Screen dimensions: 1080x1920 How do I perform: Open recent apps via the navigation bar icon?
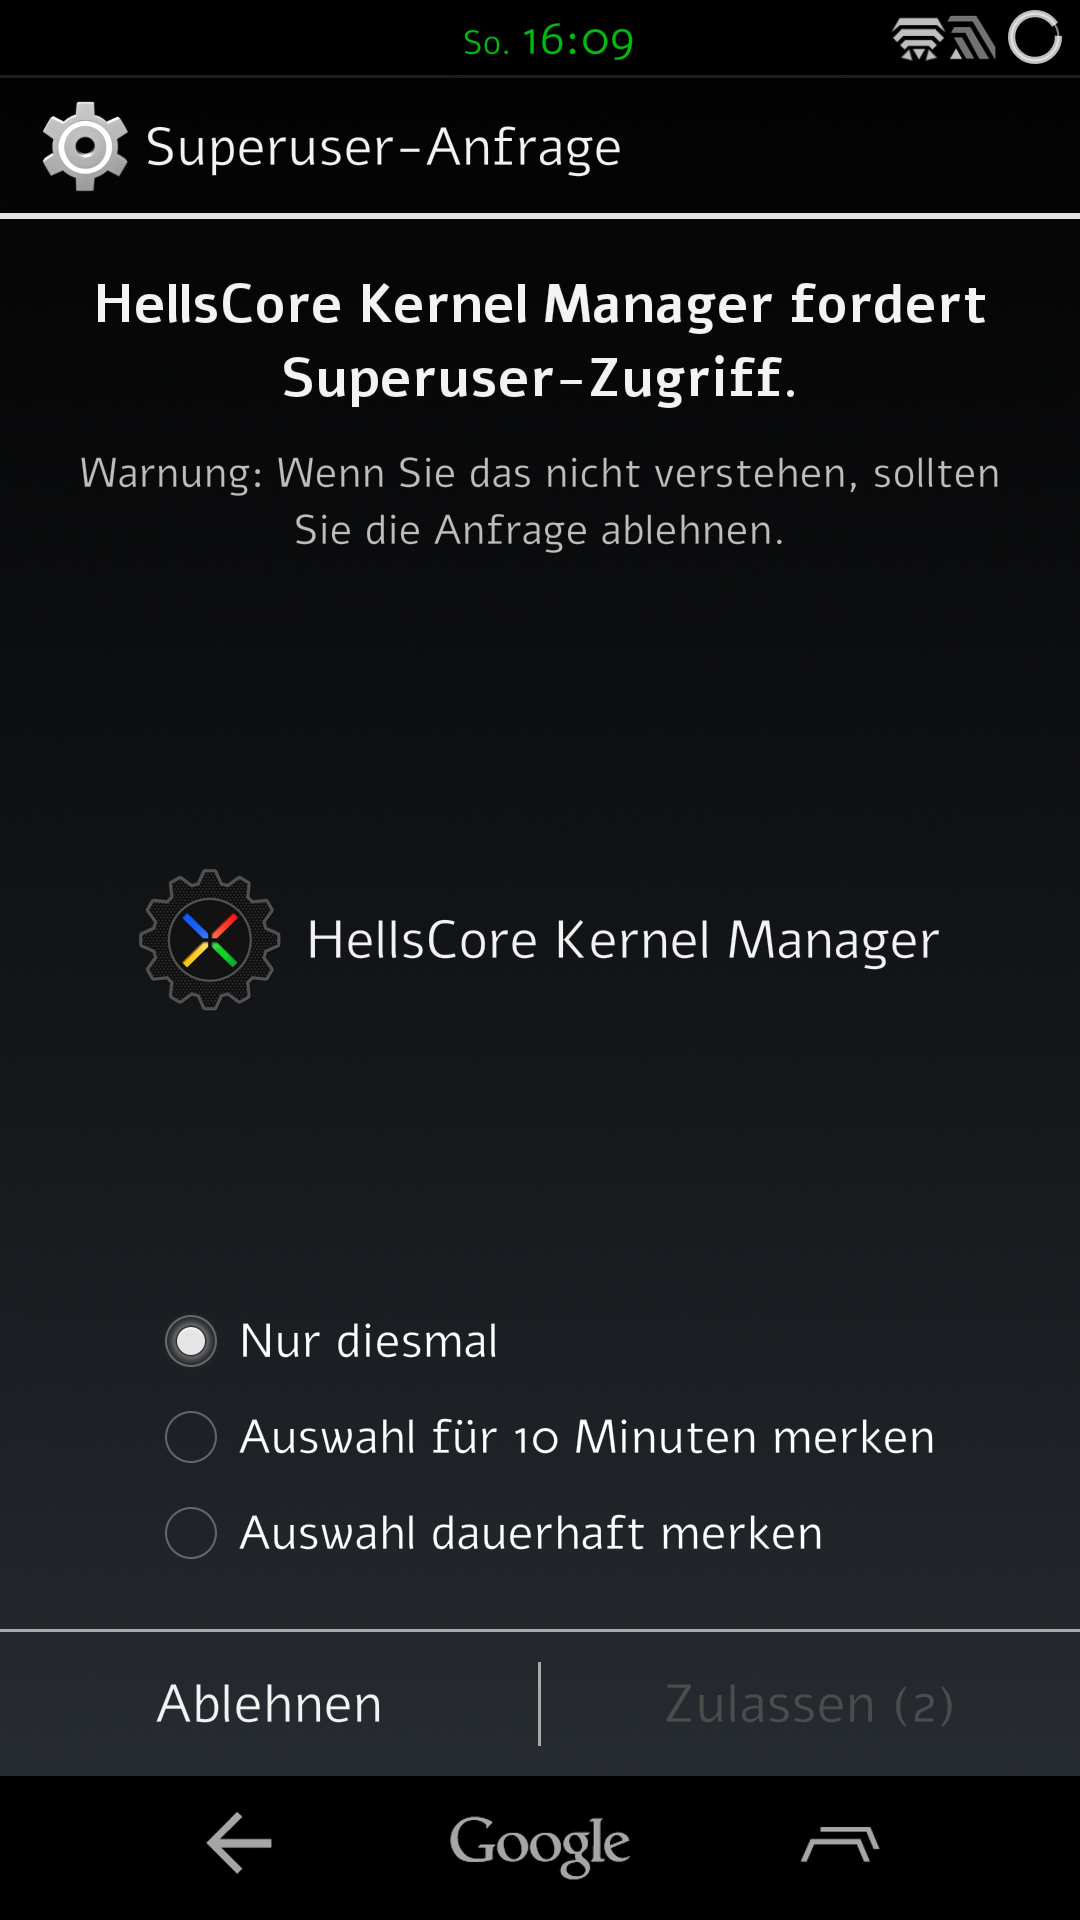click(840, 1843)
